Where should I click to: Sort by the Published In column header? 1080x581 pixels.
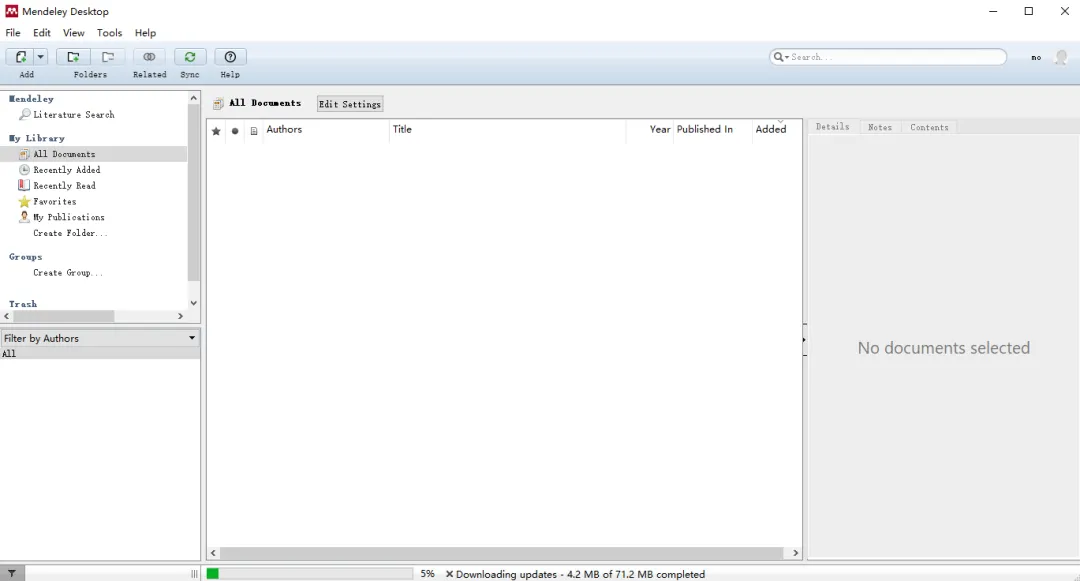click(x=705, y=129)
